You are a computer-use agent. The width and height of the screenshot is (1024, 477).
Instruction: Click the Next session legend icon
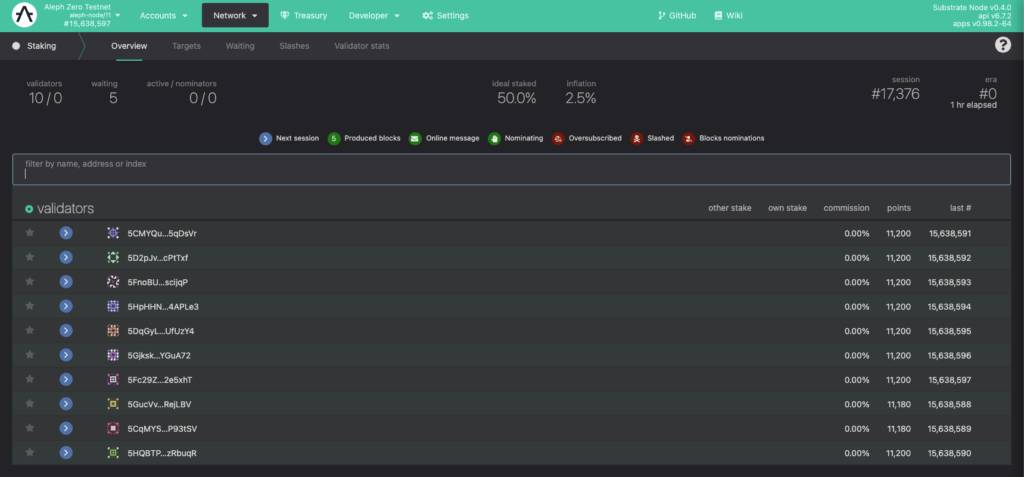(x=265, y=138)
